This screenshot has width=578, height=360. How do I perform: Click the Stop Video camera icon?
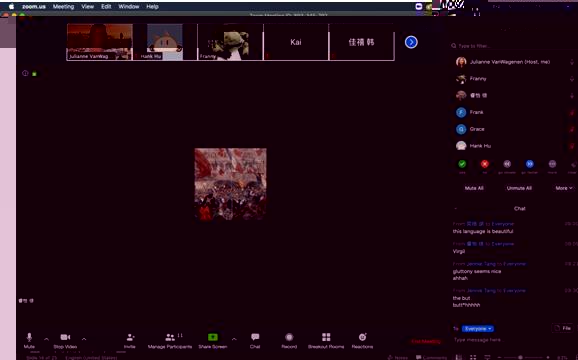(65, 337)
